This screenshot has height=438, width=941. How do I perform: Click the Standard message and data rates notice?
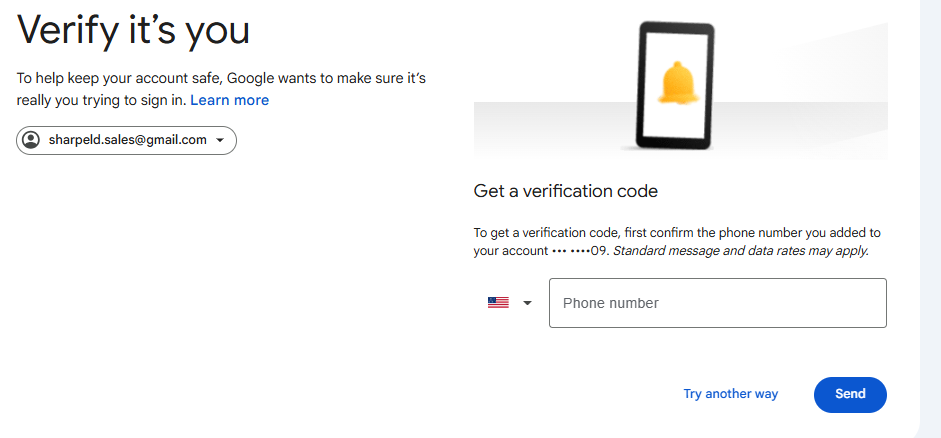(x=741, y=251)
